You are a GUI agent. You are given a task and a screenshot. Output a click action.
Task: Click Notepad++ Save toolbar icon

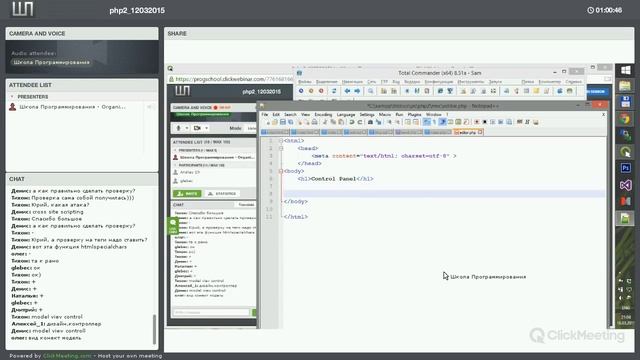point(283,122)
